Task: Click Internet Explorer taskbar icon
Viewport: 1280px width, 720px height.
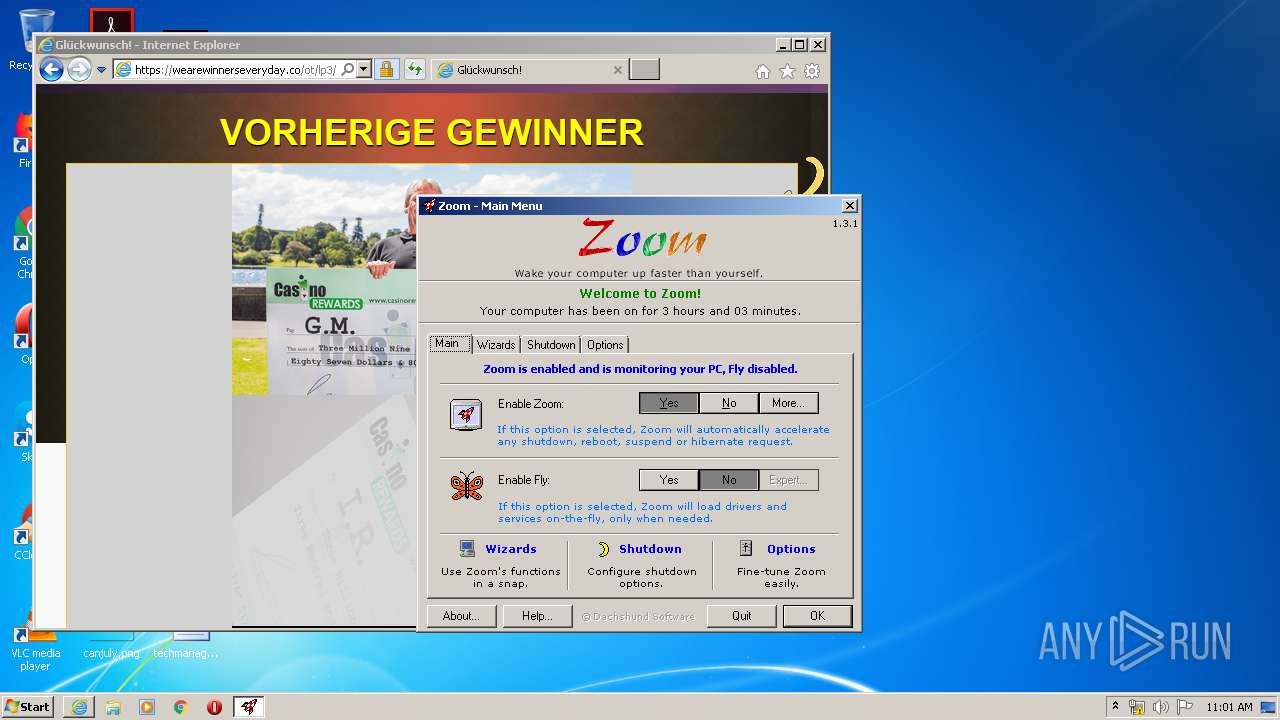Action: (79, 707)
